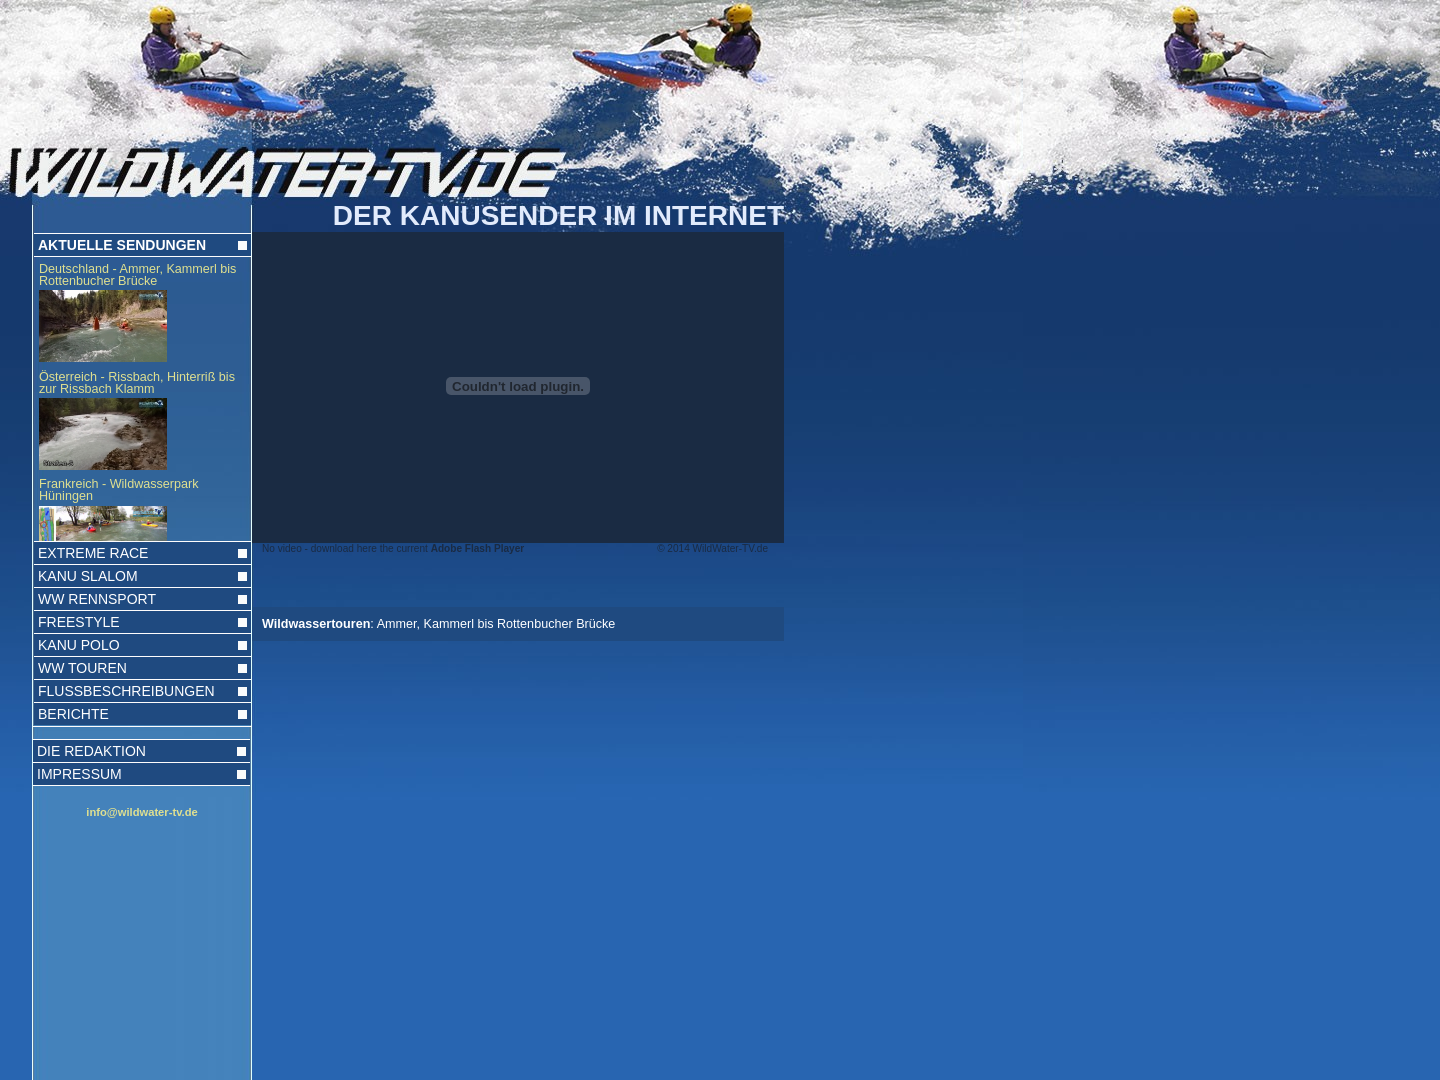The image size is (1440, 1080).
Task: Click the square marker beside FREESTYLE
Action: tap(242, 623)
